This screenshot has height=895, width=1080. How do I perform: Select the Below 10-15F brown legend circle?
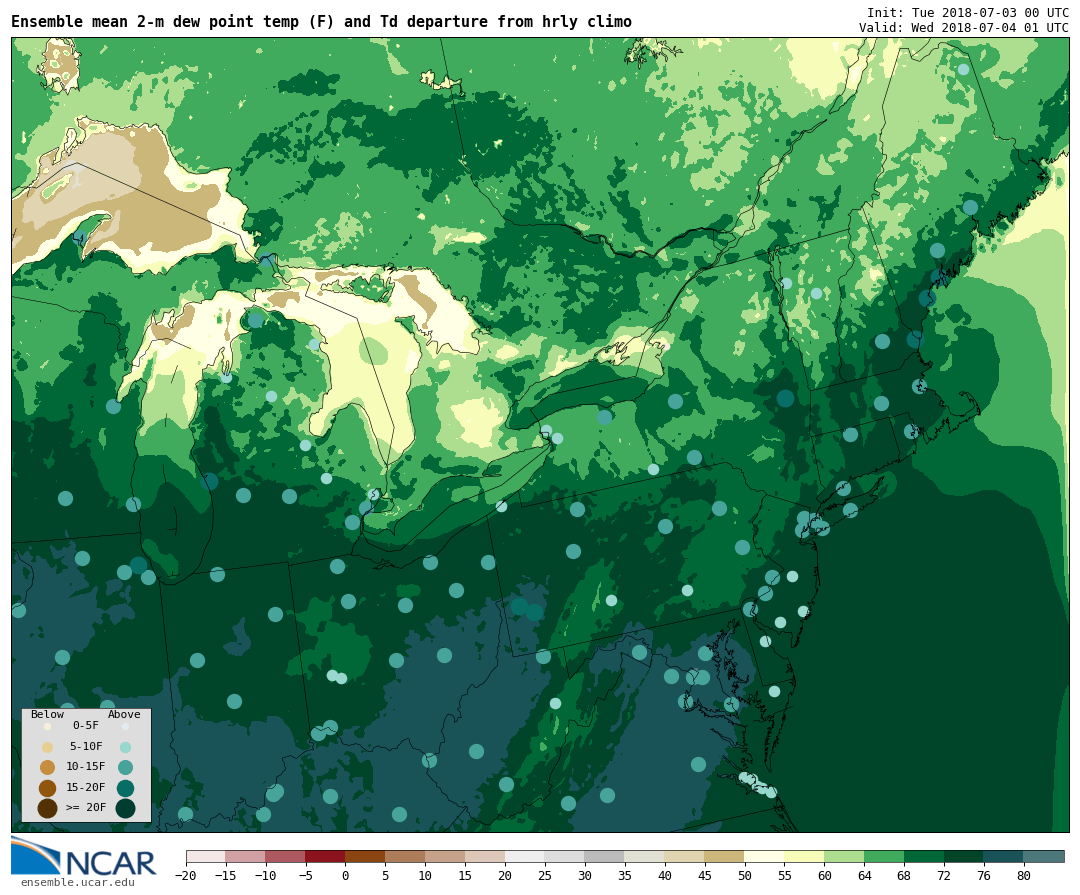point(48,767)
